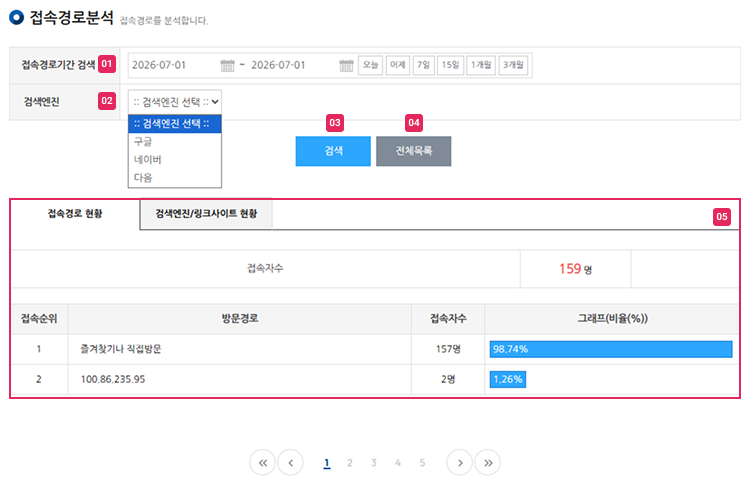Go to the previous page arrow
The image size is (750, 496).
point(290,463)
